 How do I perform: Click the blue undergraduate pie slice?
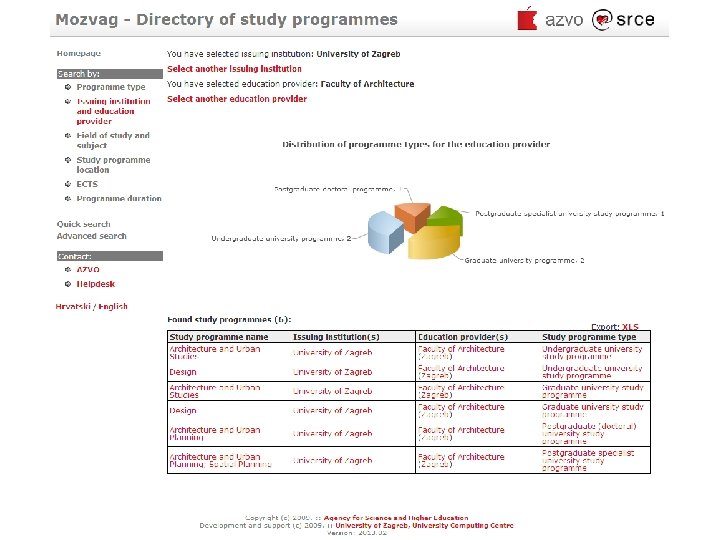click(x=385, y=232)
